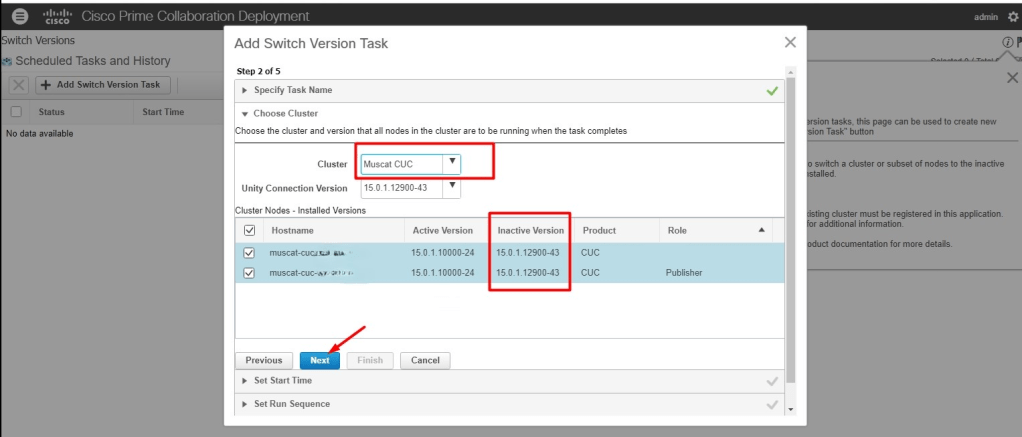Toggle the select-all checkbox in Hostname header

tap(249, 230)
